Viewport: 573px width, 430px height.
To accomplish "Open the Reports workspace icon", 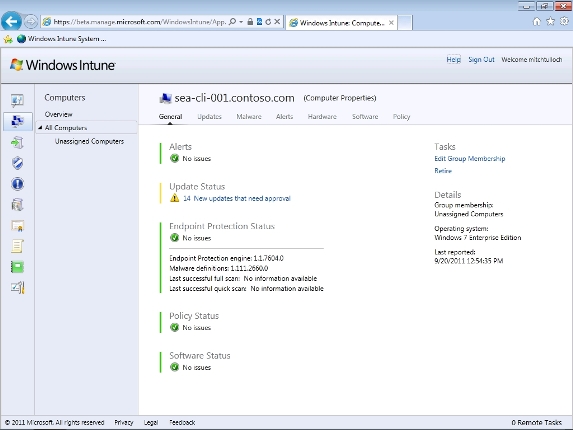I will pyautogui.click(x=17, y=267).
